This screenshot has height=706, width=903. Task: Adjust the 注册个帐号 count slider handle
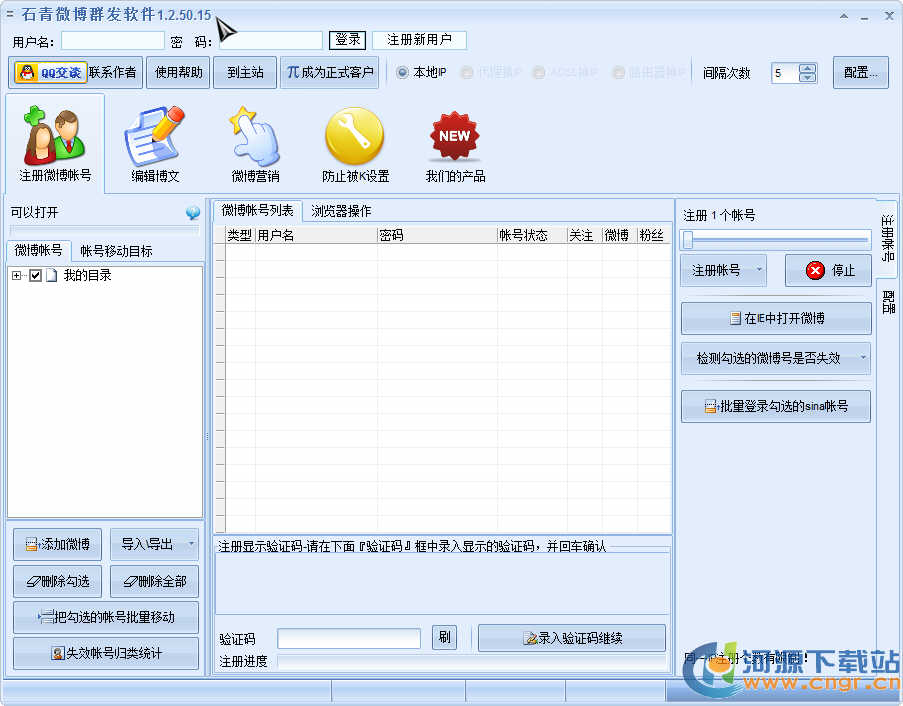pyautogui.click(x=688, y=239)
